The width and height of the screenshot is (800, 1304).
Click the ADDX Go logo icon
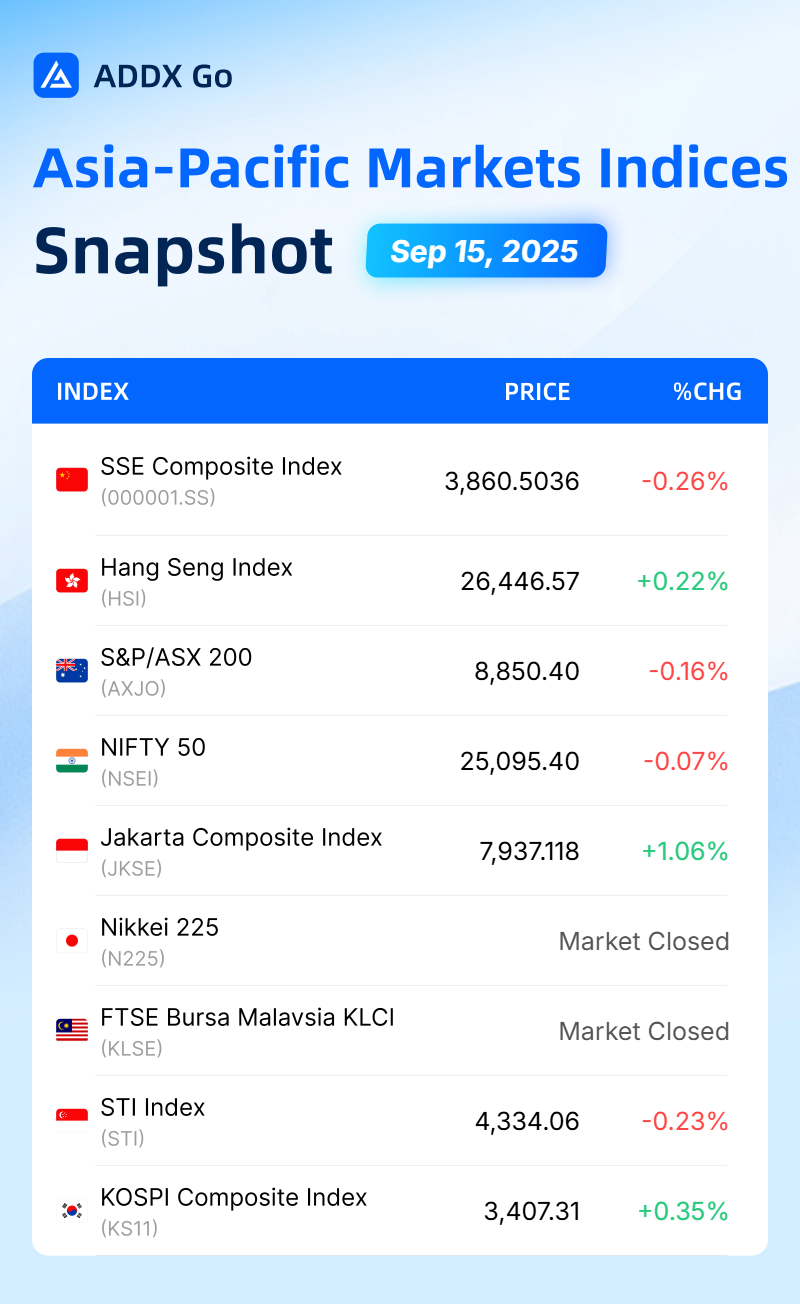click(x=56, y=75)
